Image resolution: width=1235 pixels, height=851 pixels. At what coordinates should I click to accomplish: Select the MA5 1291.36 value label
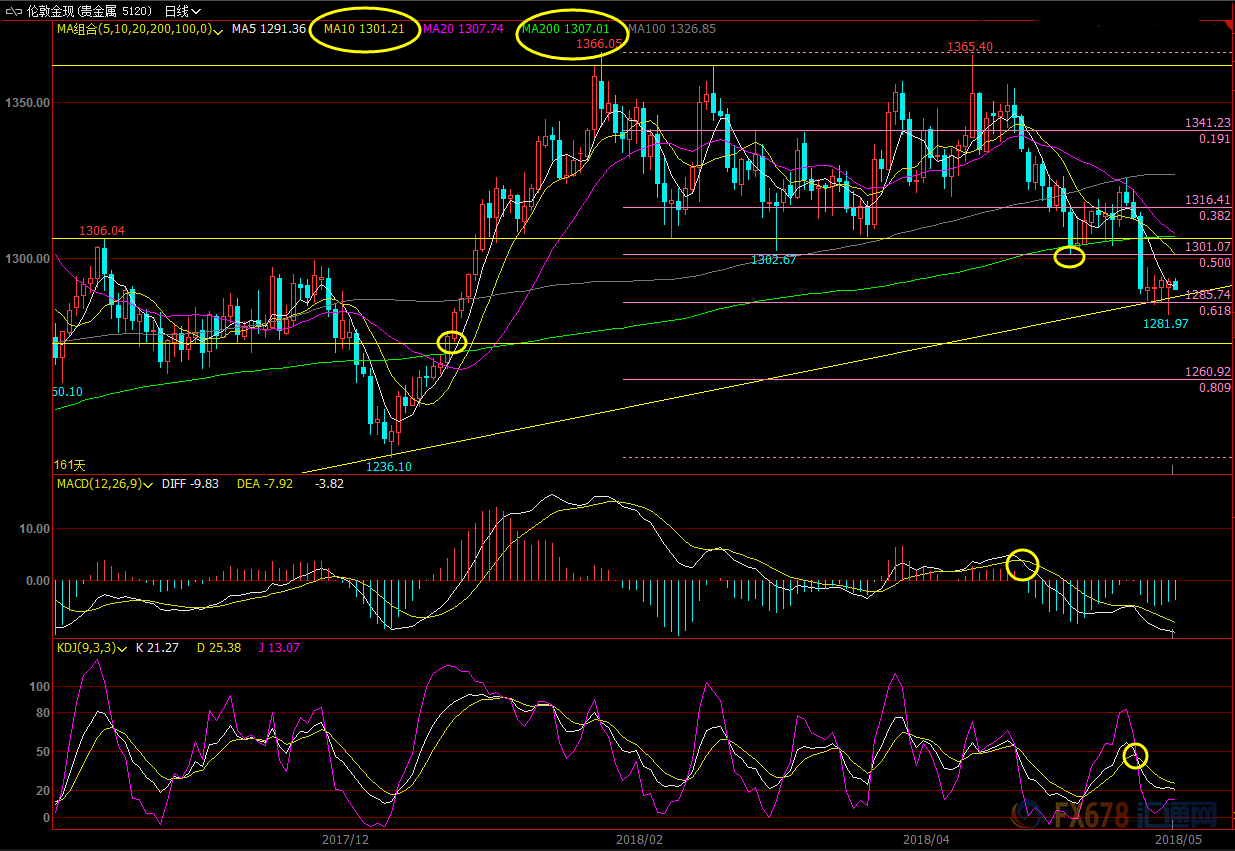269,30
